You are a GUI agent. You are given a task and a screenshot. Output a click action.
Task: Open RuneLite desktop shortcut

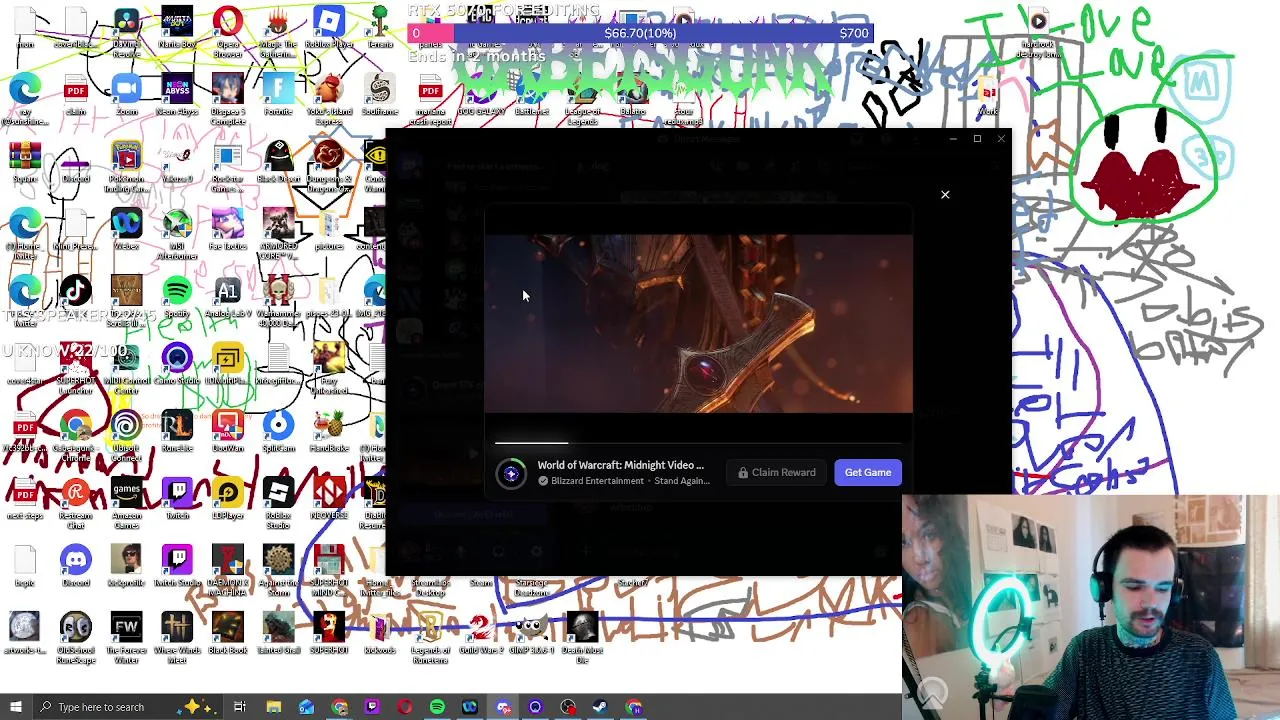(x=177, y=432)
